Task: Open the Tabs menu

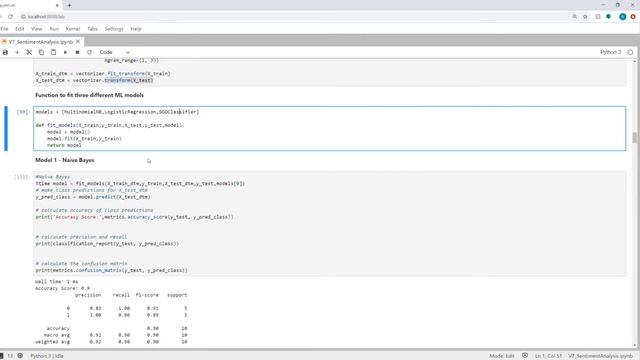Action: 92,29
